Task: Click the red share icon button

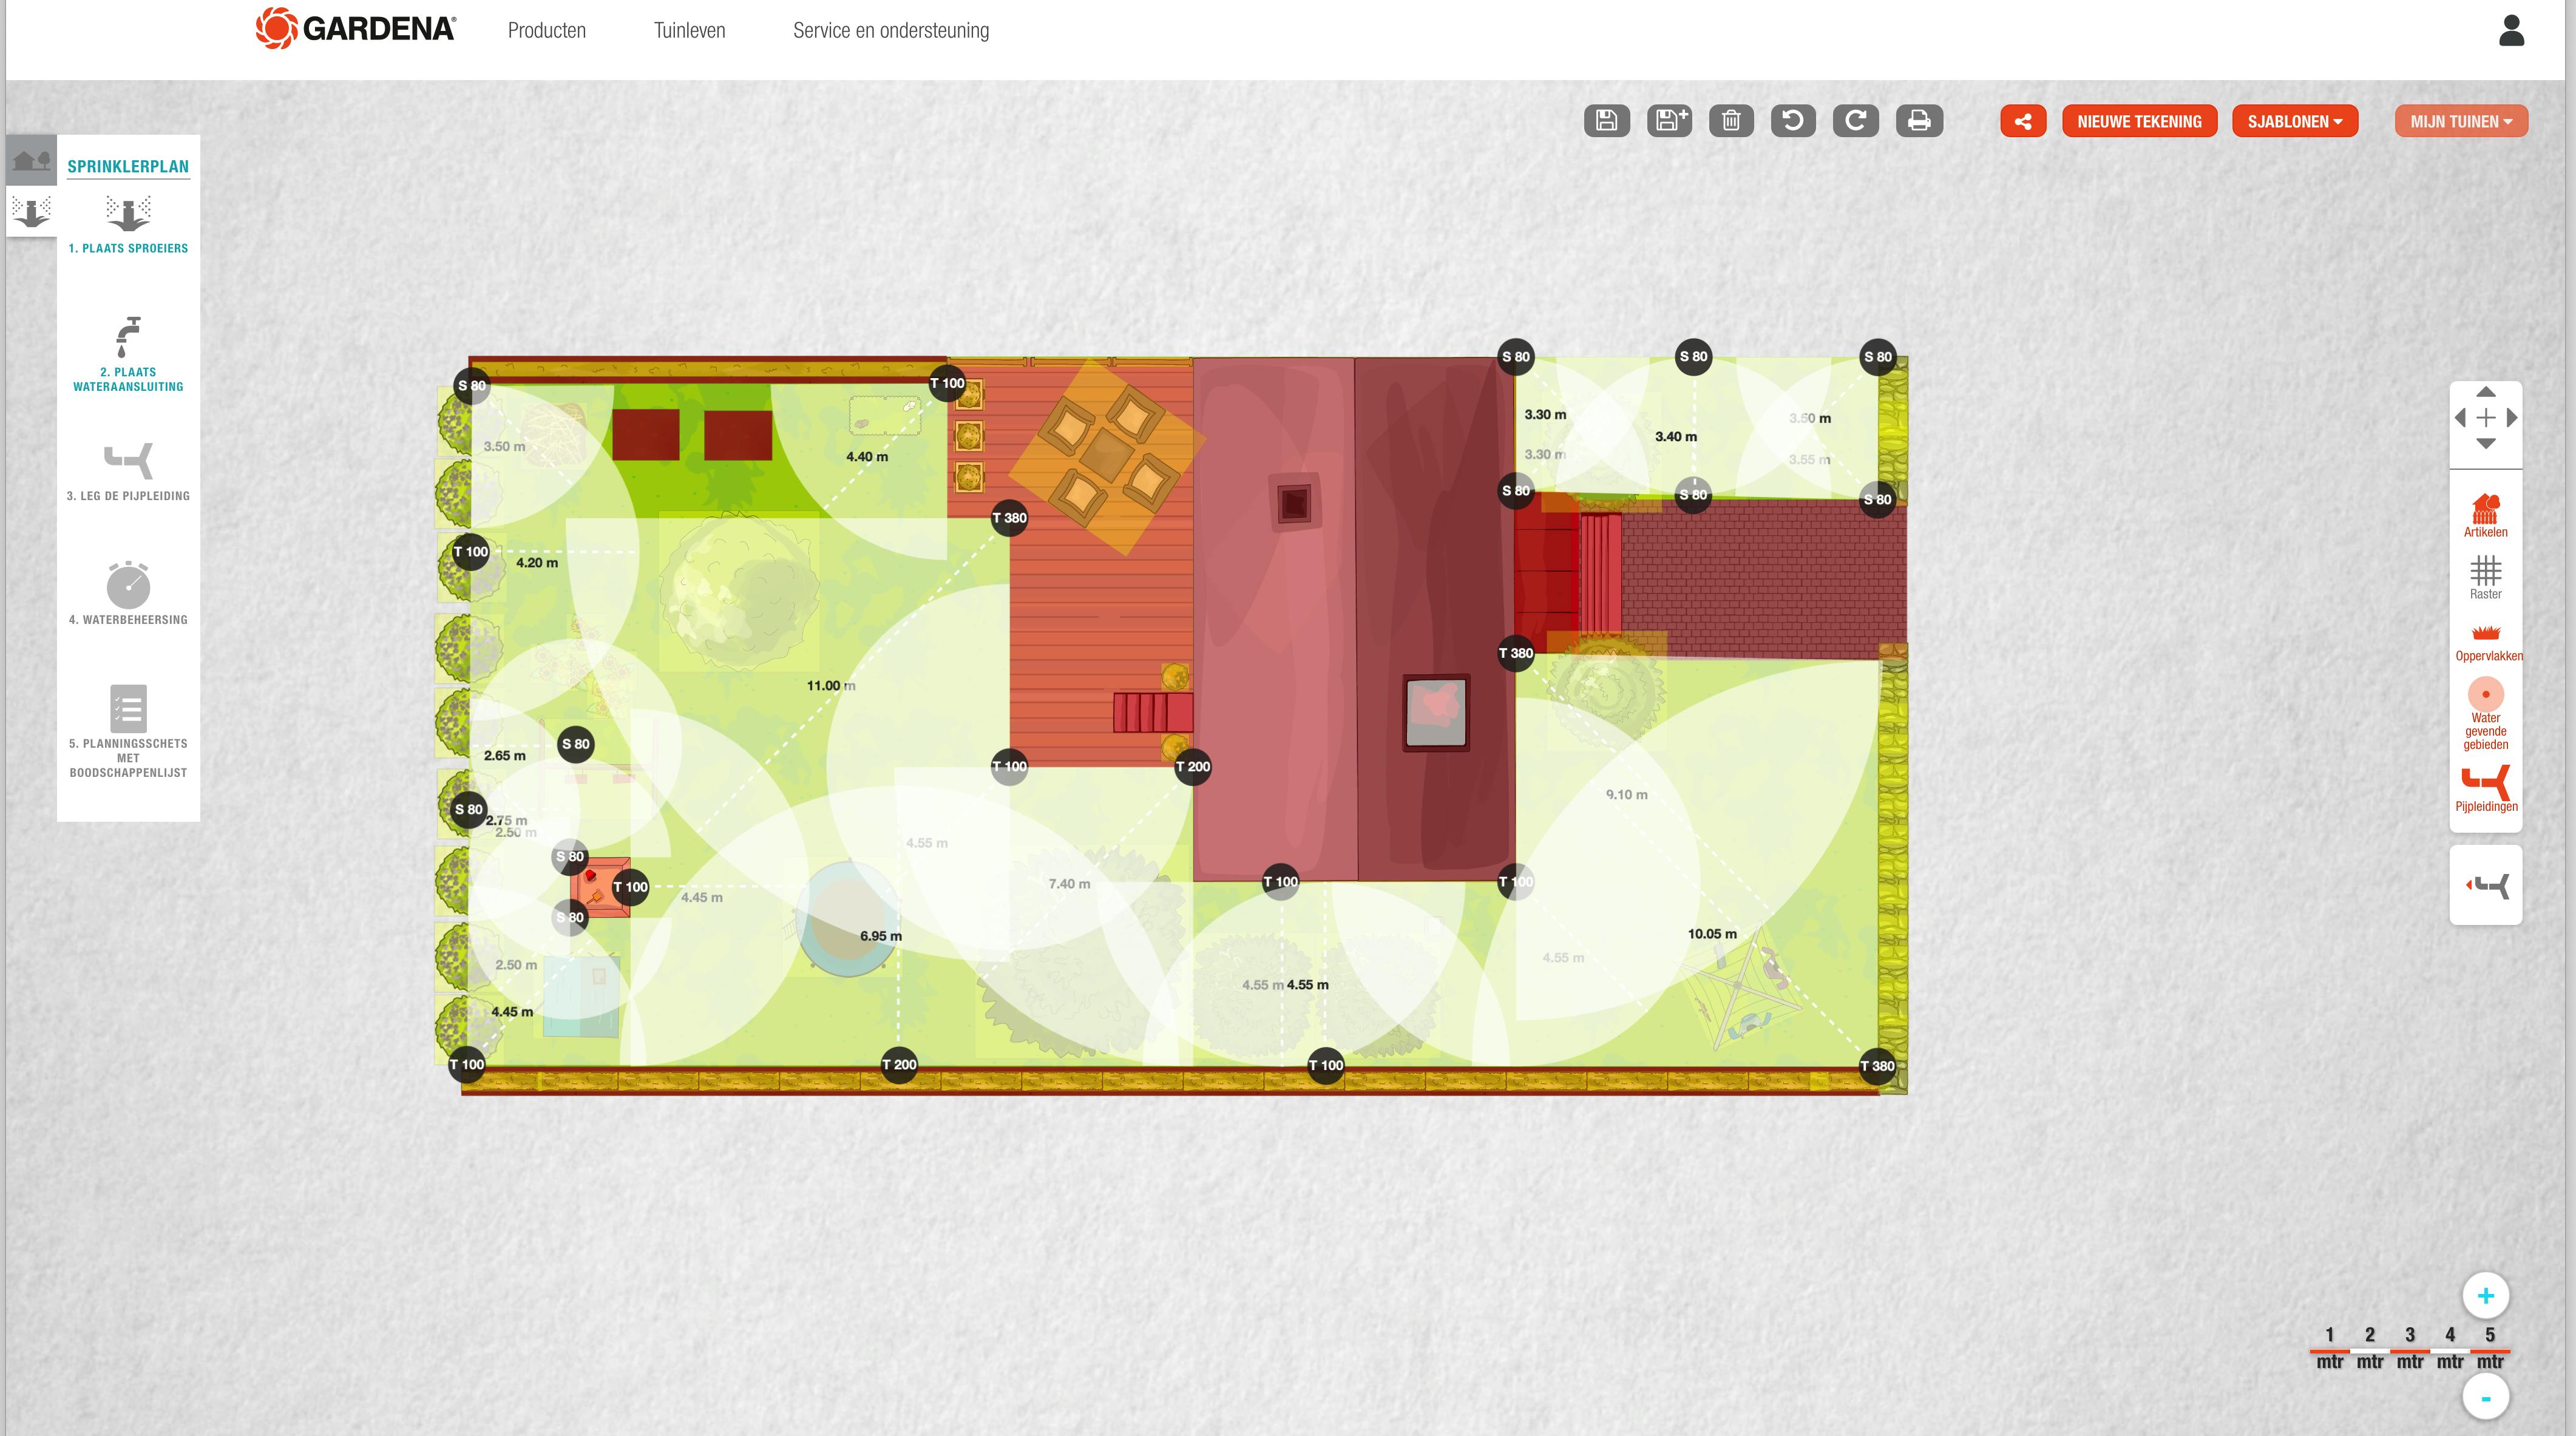Action: [2023, 121]
